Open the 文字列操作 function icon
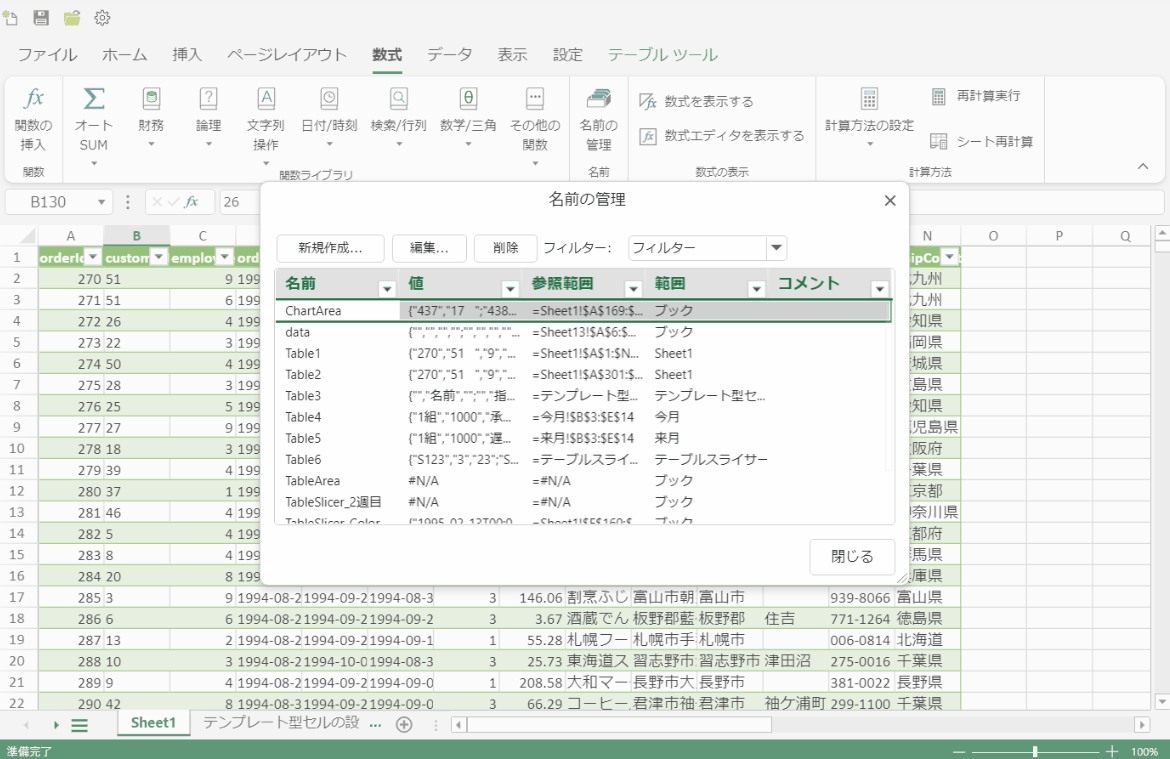Image resolution: width=1170 pixels, height=759 pixels. 266,98
